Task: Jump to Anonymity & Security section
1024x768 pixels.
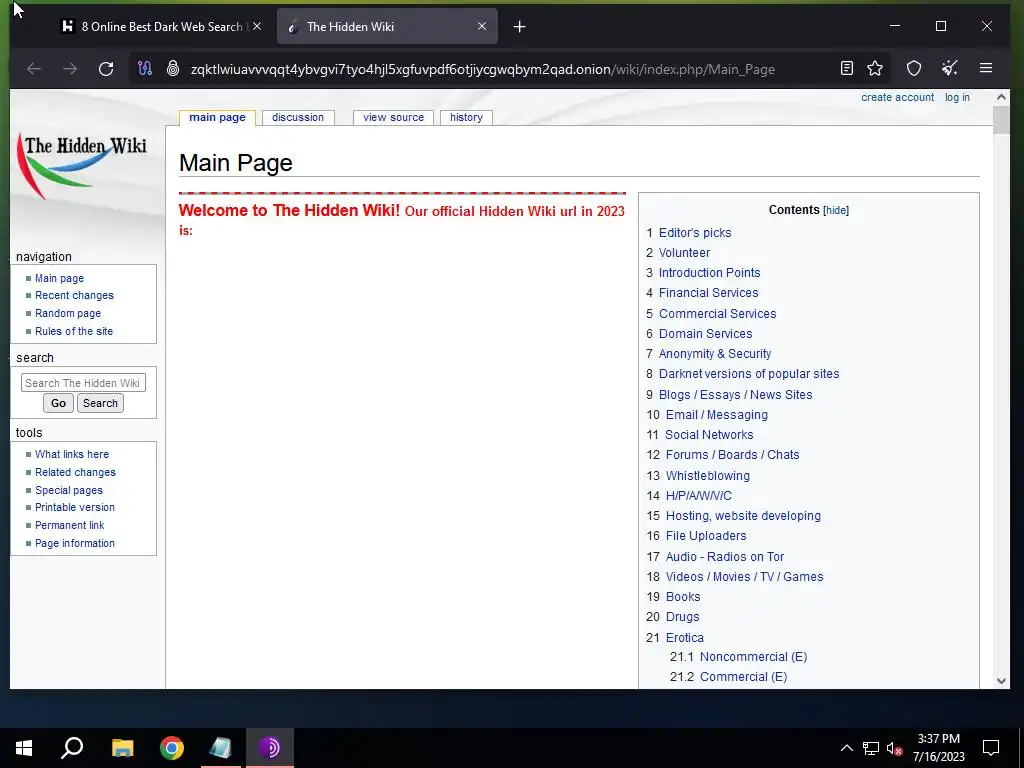Action: (x=714, y=354)
